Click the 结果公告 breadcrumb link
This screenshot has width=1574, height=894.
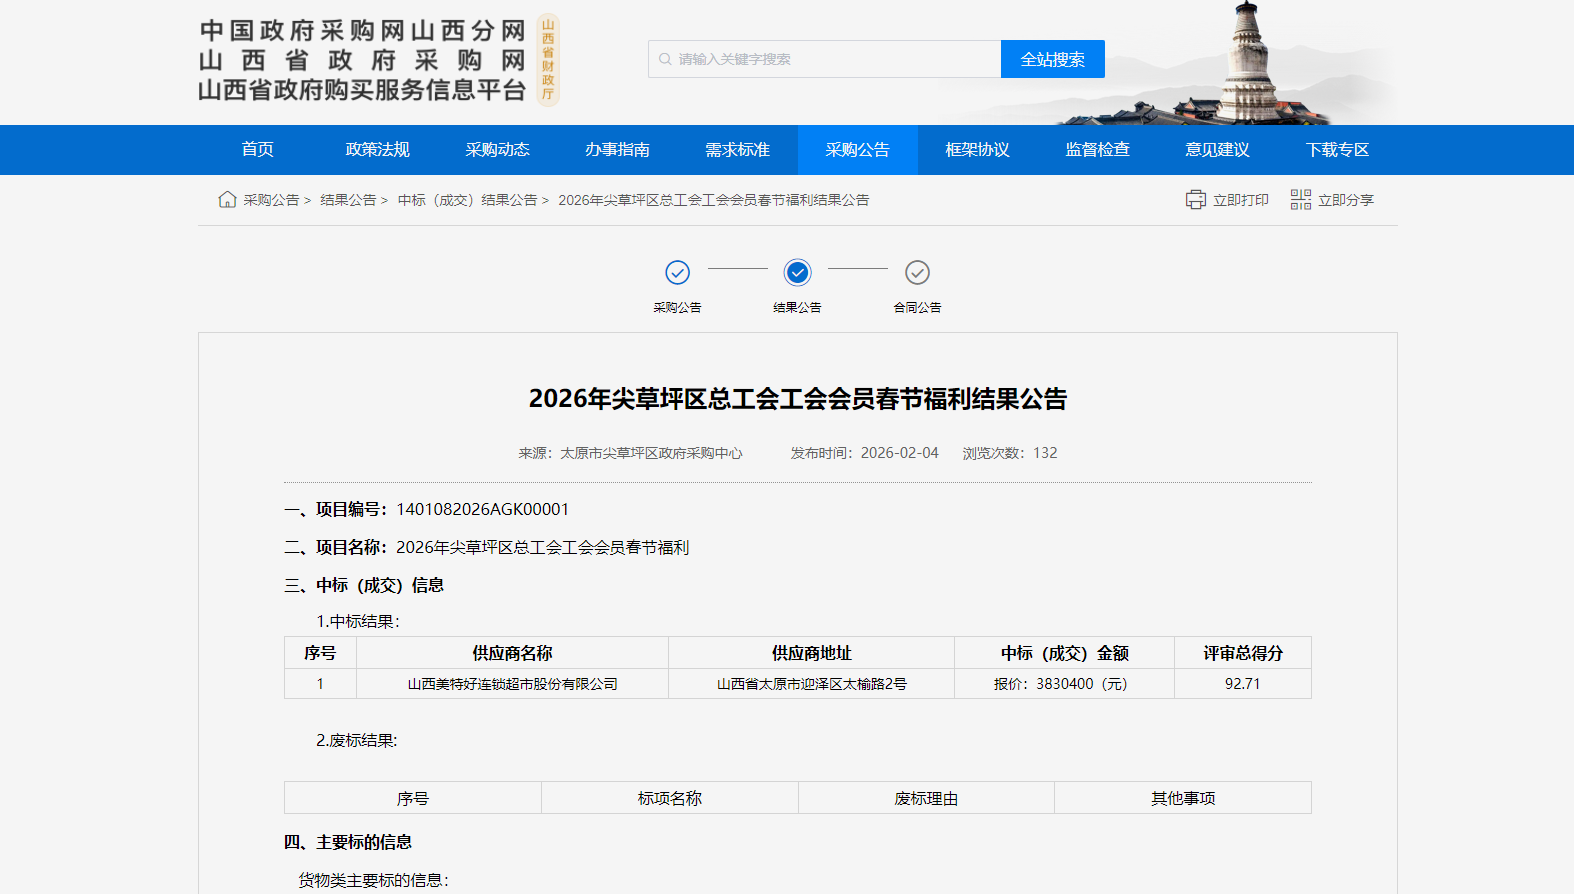coord(348,200)
